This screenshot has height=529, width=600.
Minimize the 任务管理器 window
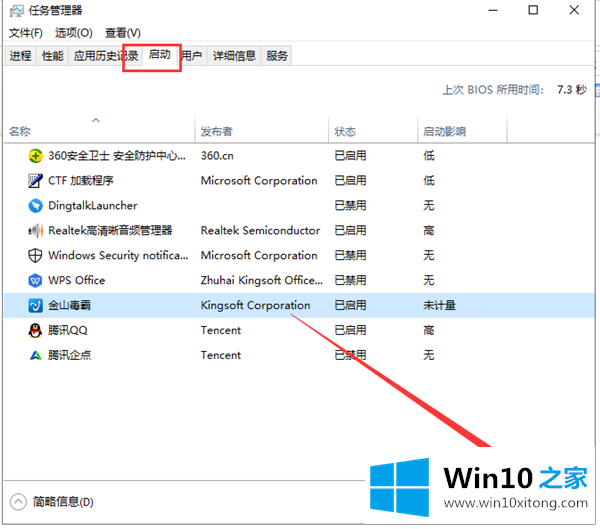(493, 10)
